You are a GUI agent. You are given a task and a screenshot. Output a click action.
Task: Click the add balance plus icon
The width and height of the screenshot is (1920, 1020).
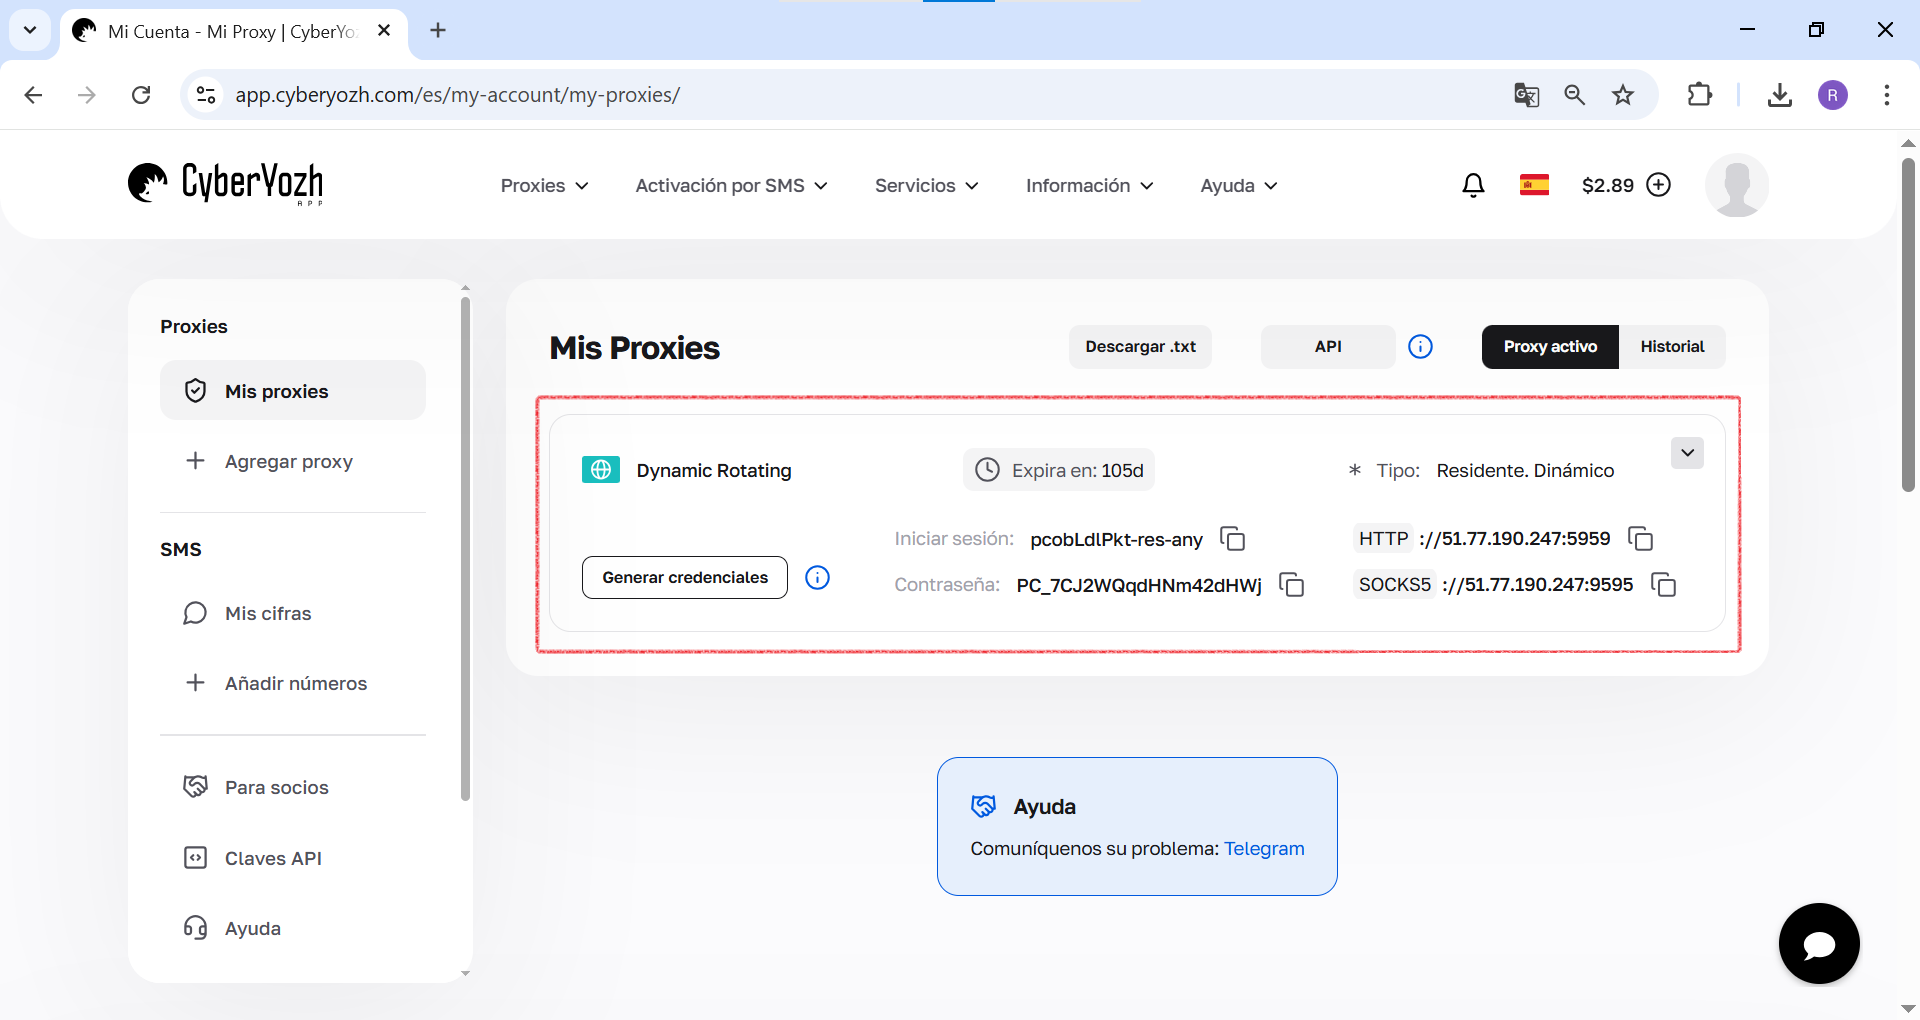click(1659, 185)
